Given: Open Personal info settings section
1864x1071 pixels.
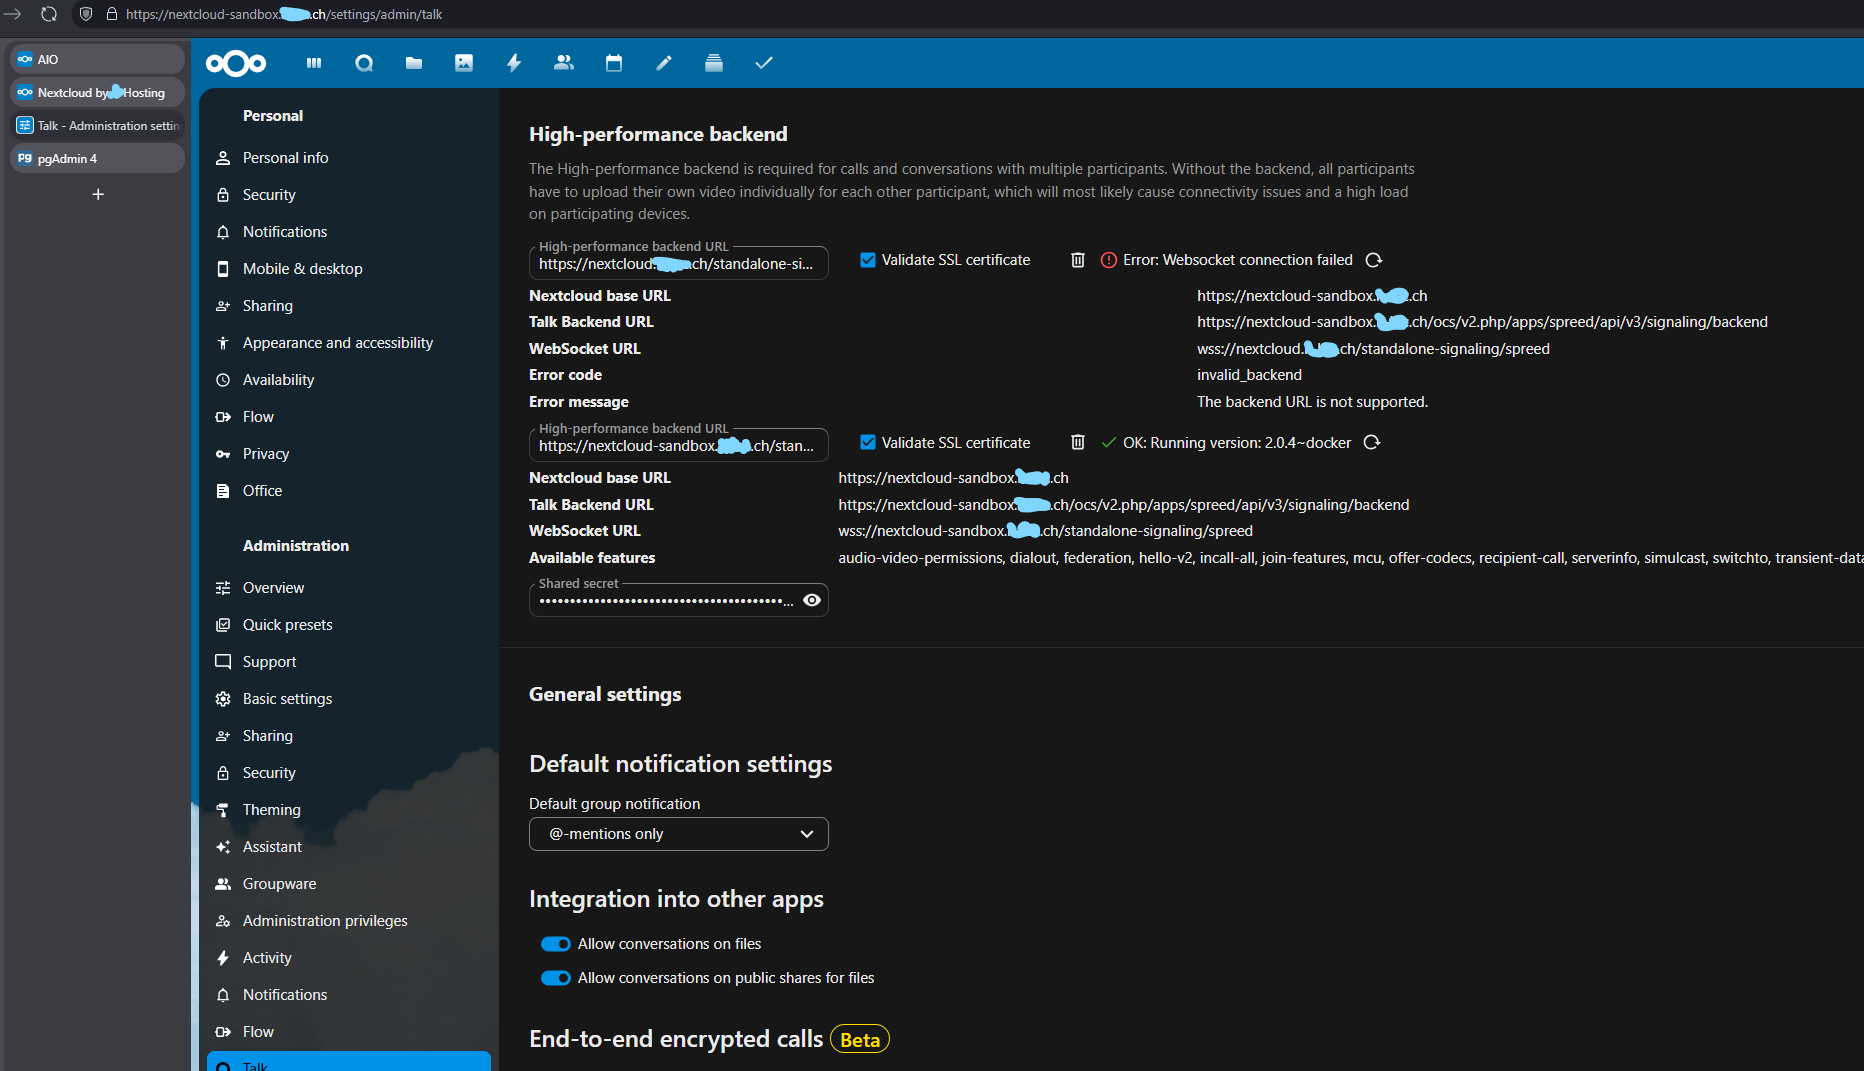Looking at the screenshot, I should coord(285,158).
